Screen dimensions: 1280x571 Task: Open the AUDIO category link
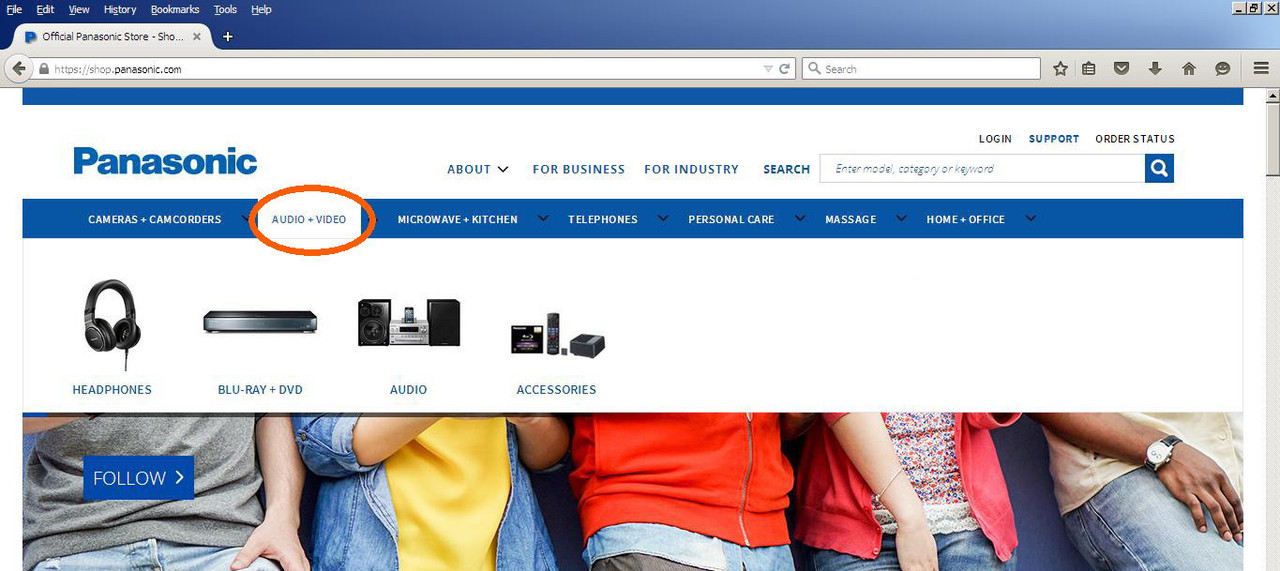point(408,389)
